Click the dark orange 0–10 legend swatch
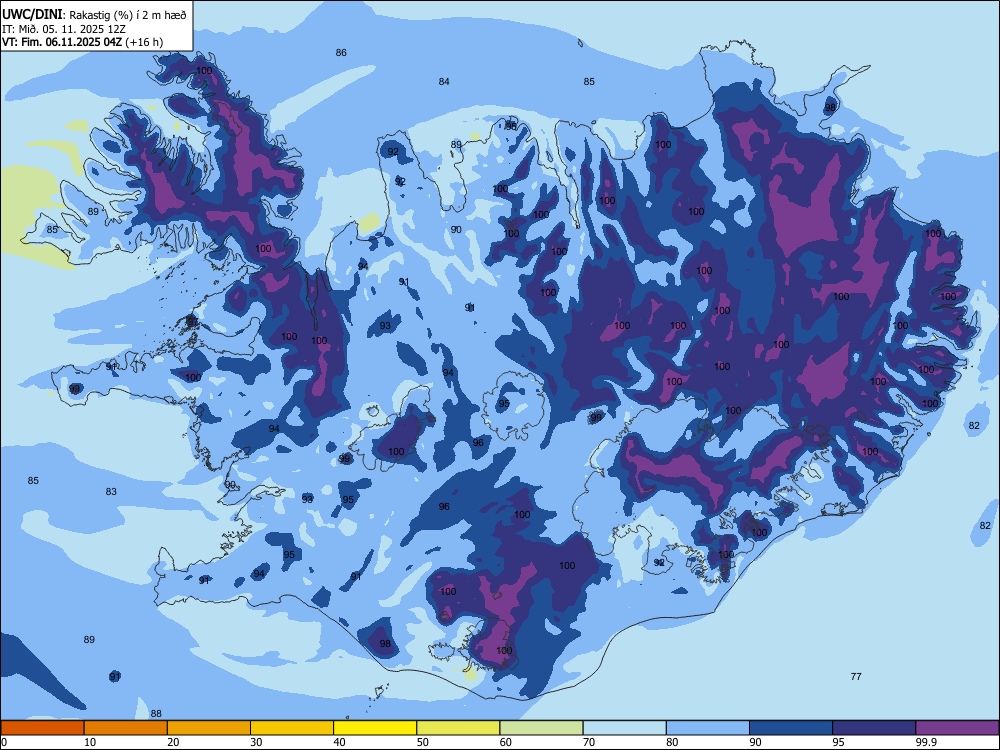 (x=42, y=728)
